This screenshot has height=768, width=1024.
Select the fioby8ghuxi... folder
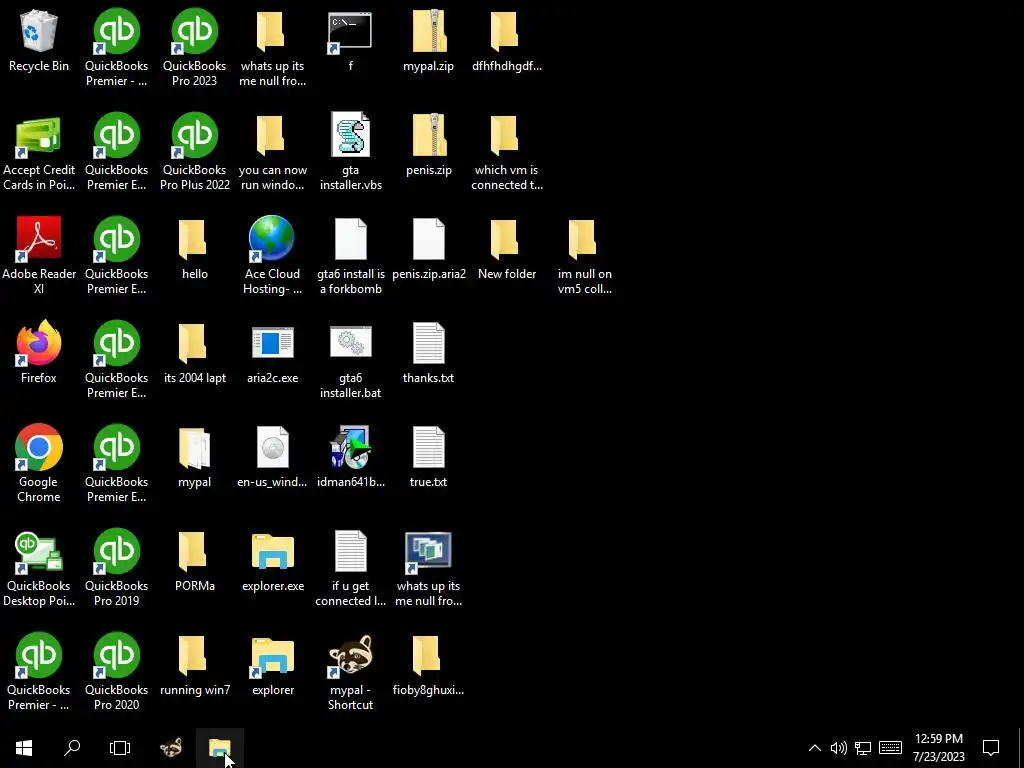coord(428,664)
